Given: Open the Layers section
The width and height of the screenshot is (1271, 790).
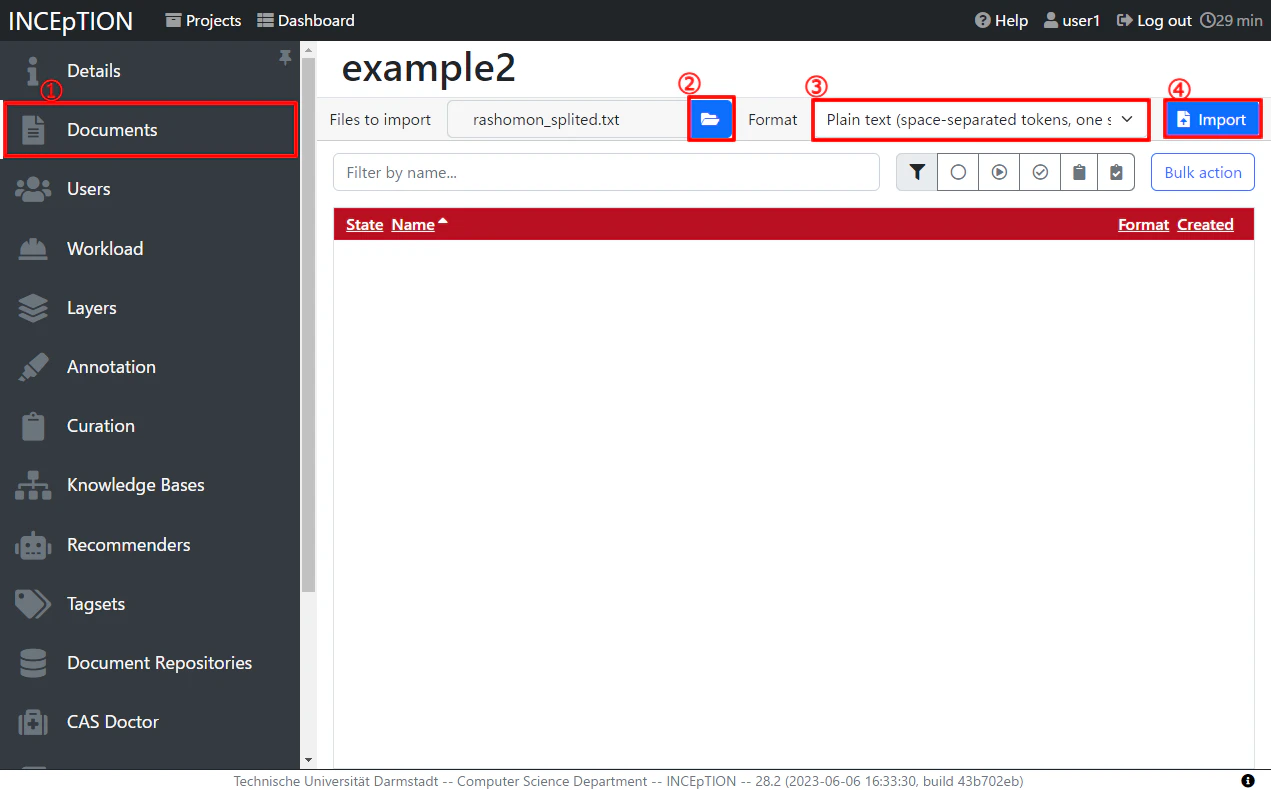Looking at the screenshot, I should click(150, 307).
